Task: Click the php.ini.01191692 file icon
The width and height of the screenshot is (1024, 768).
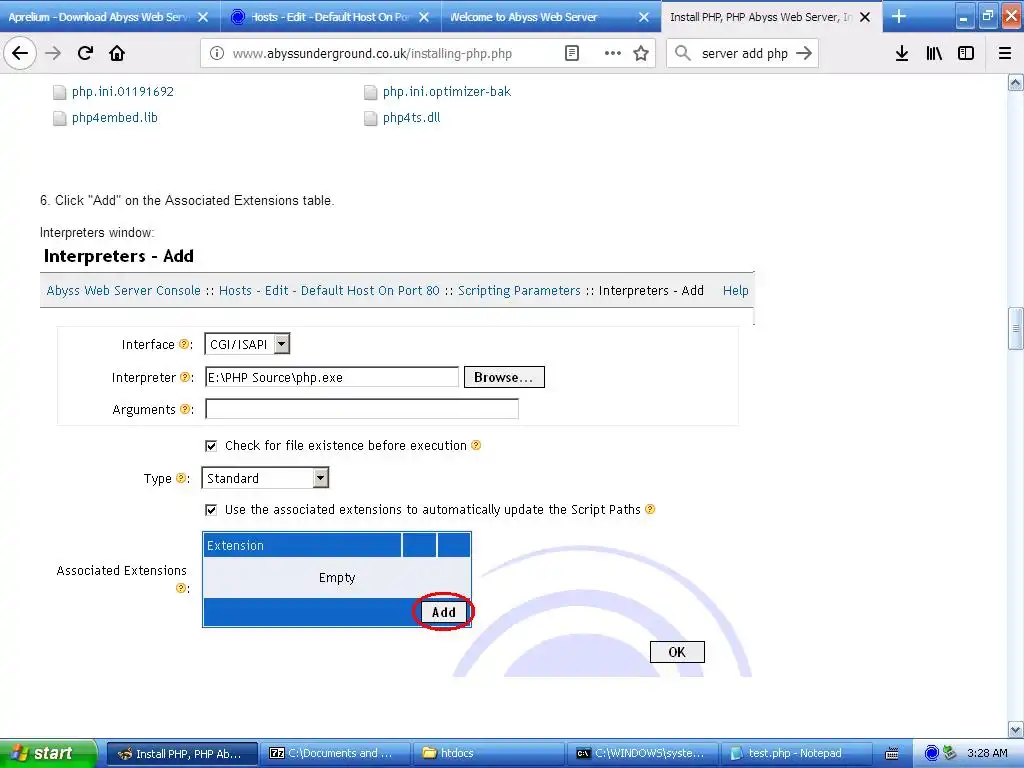Action: 59,92
